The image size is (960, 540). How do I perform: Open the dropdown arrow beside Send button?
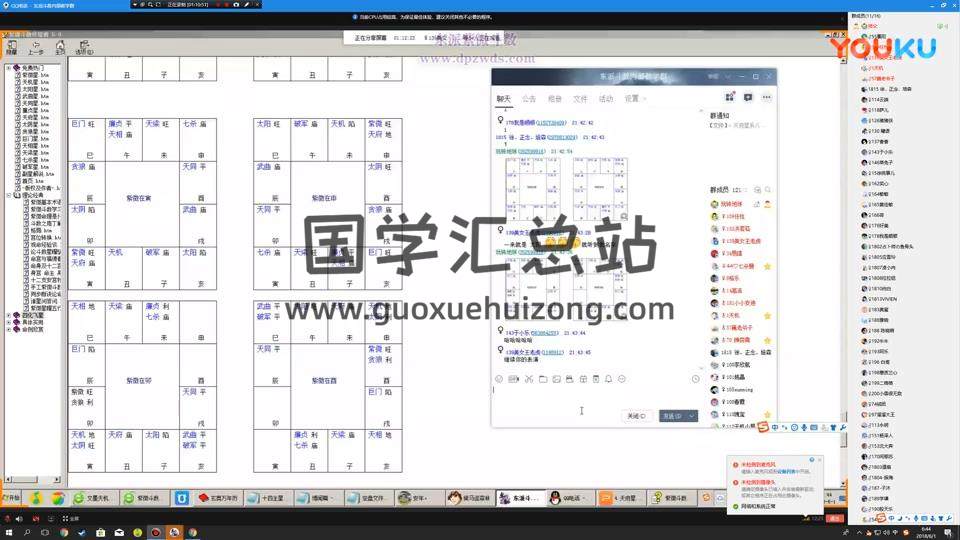coord(691,415)
